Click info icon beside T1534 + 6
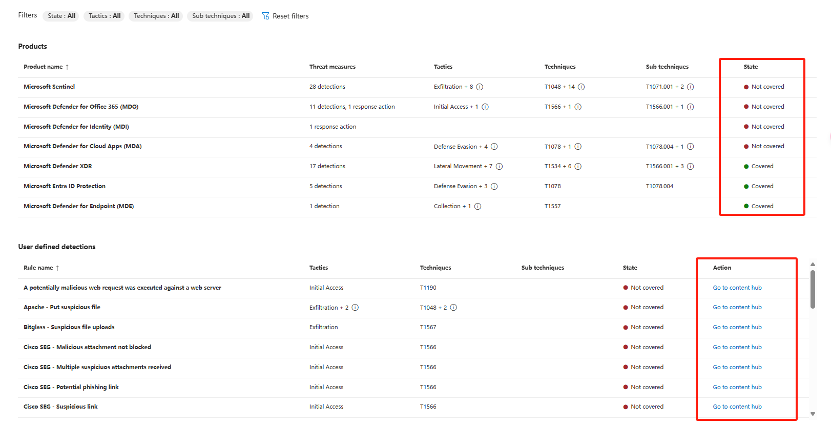832x426 pixels. (x=578, y=167)
